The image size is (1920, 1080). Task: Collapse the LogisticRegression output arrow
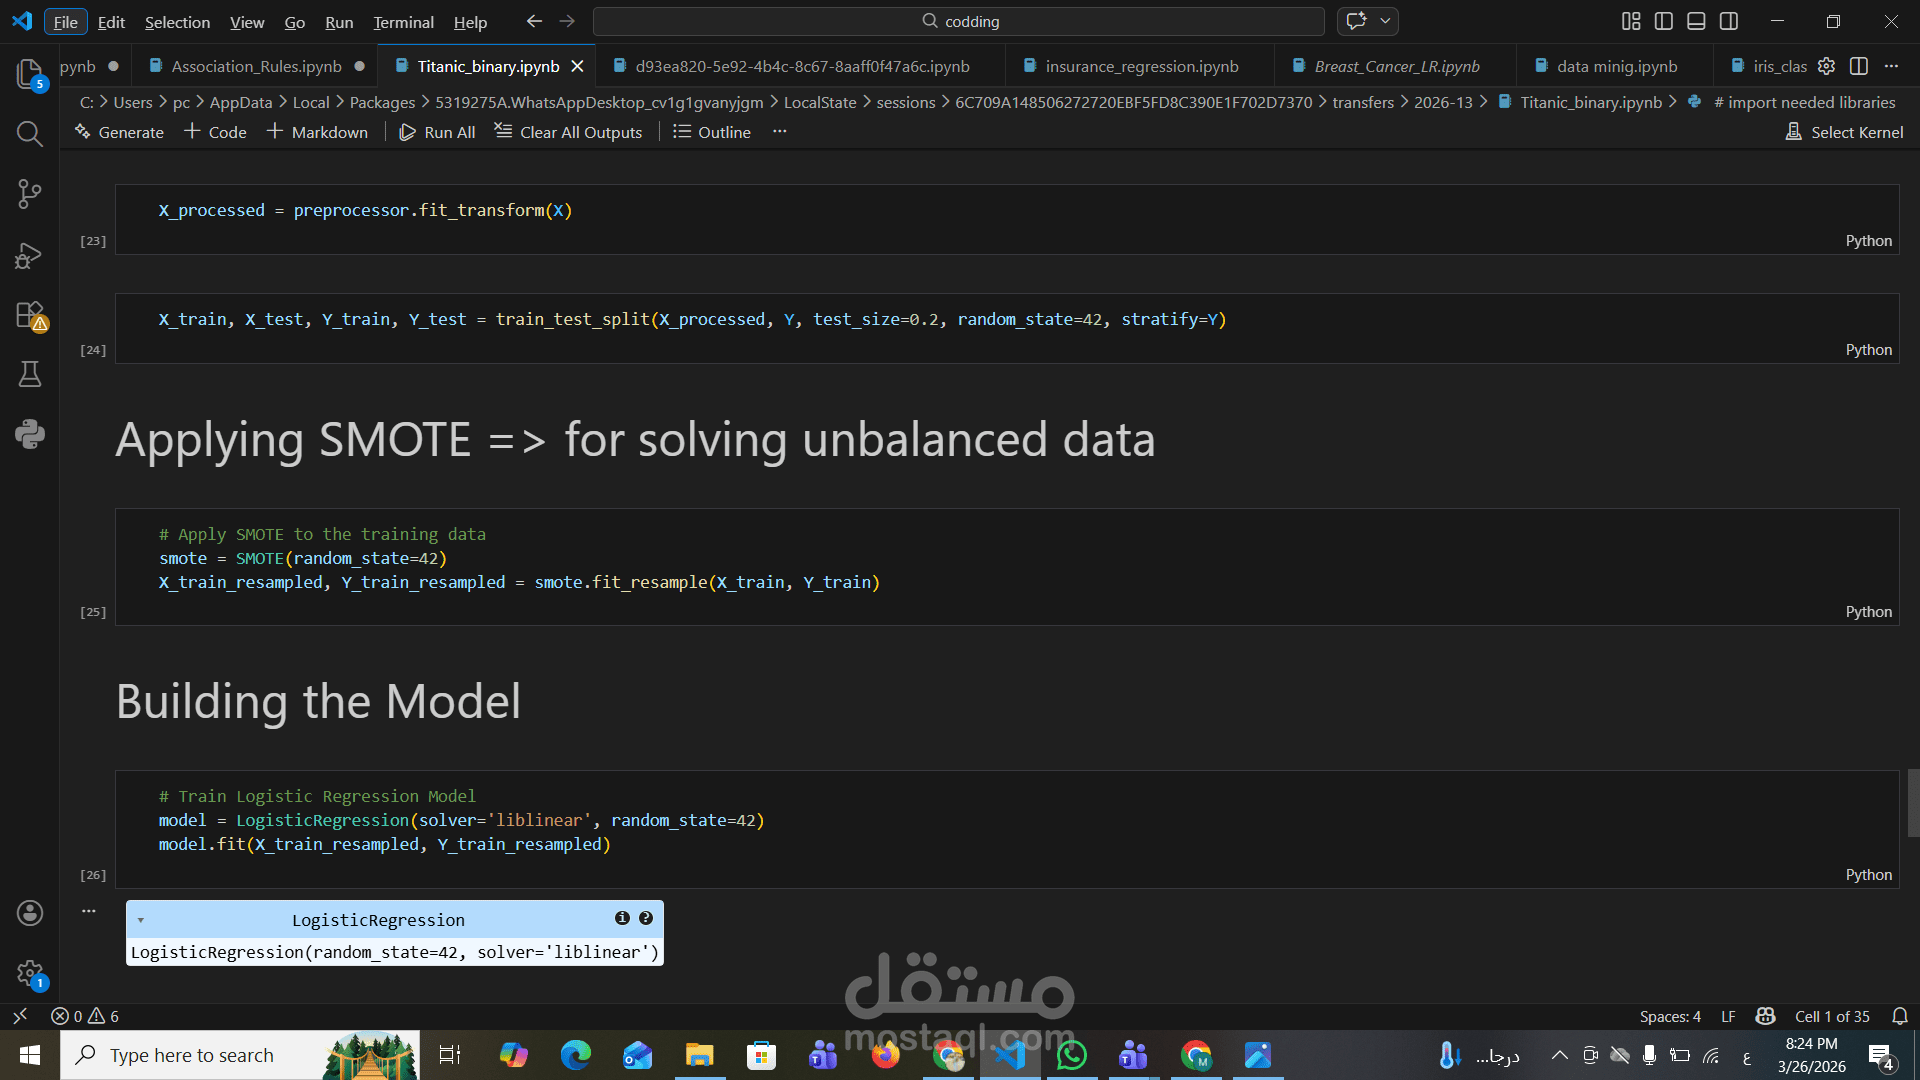coord(141,920)
